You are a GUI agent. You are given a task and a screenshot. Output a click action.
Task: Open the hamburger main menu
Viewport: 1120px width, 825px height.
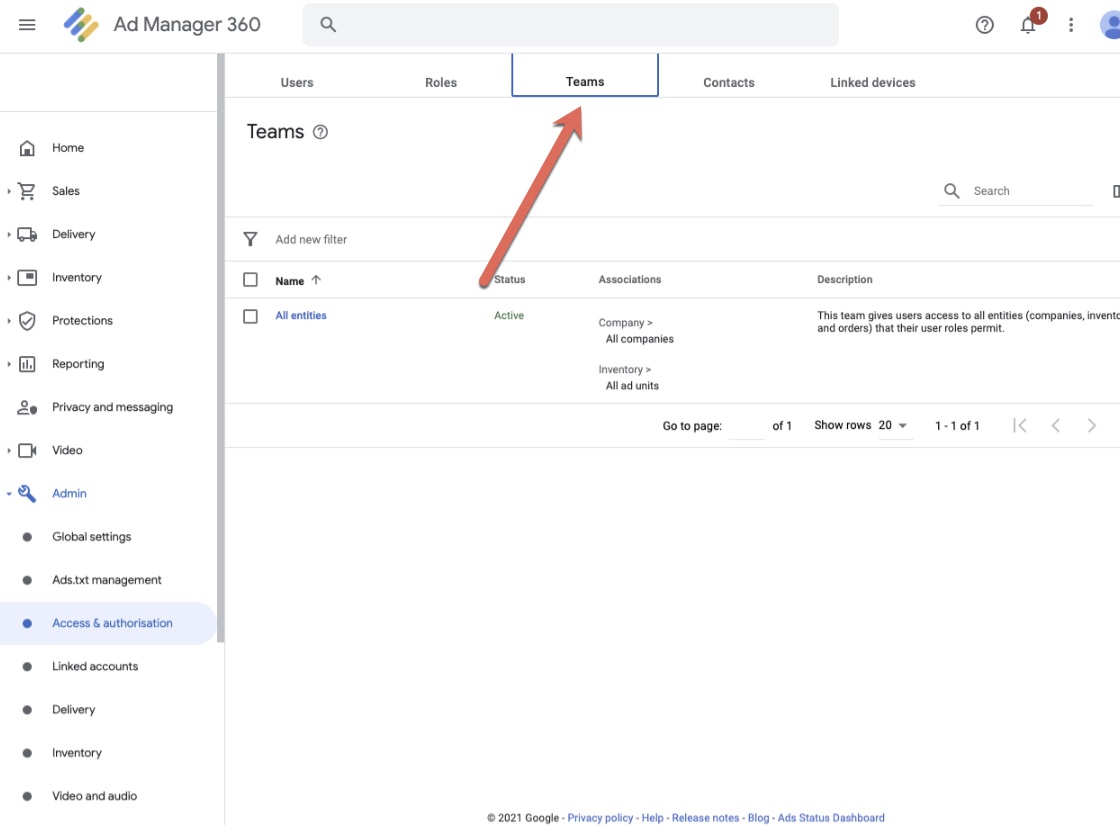pos(27,25)
